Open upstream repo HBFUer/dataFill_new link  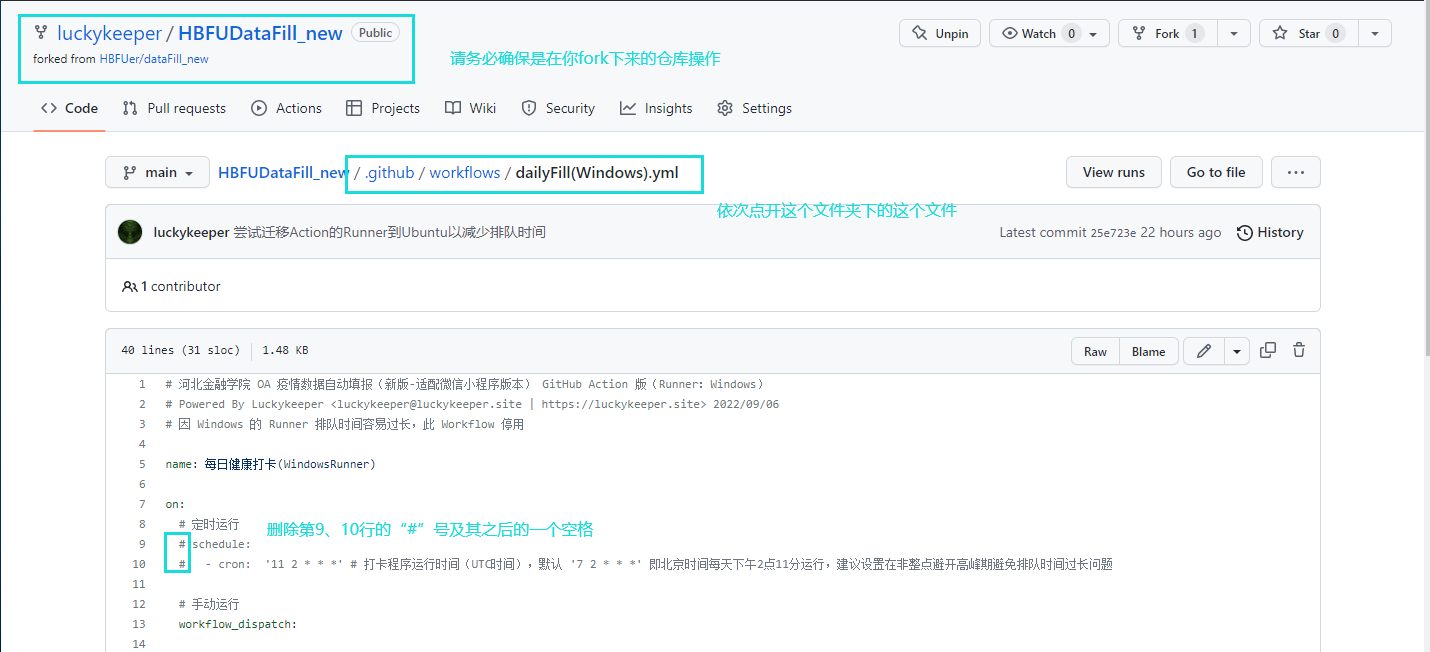(x=154, y=59)
